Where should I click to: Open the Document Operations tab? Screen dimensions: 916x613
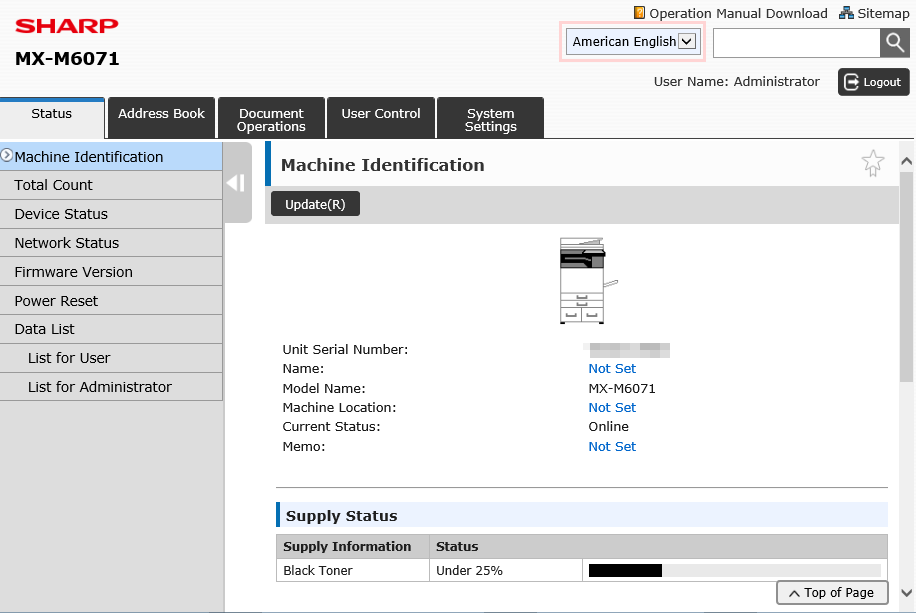tap(271, 119)
